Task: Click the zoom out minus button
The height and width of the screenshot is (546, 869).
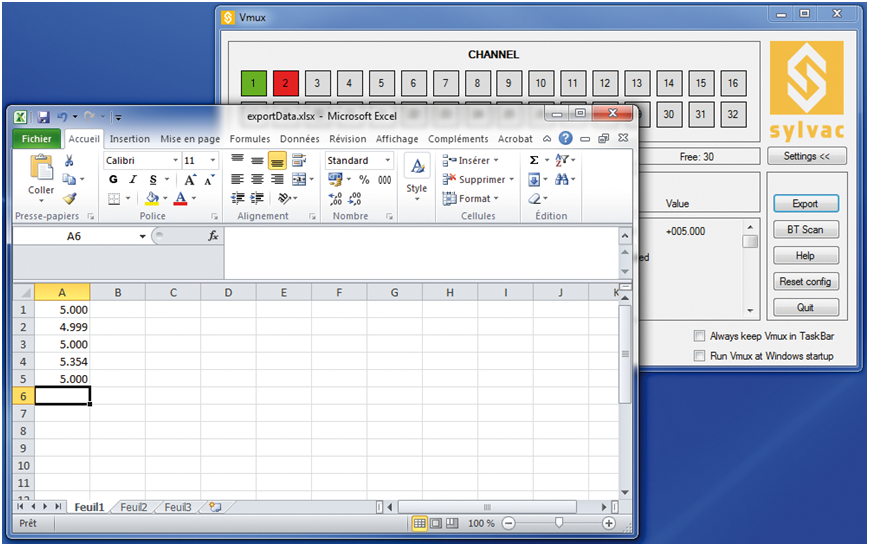Action: coord(508,523)
